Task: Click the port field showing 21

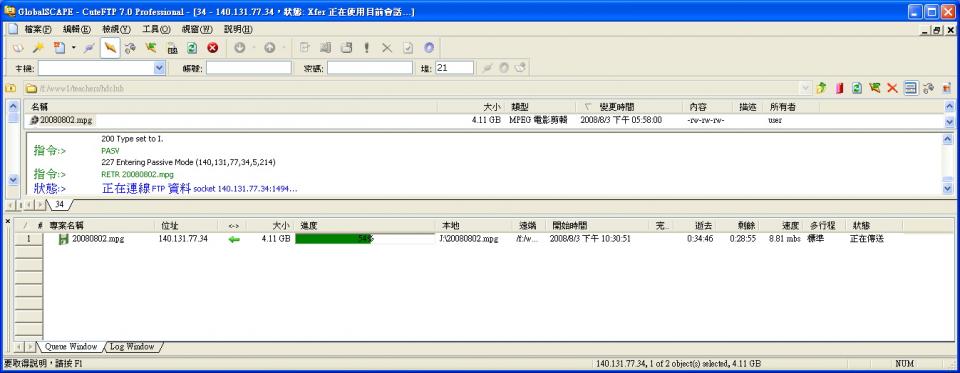Action: pyautogui.click(x=454, y=68)
